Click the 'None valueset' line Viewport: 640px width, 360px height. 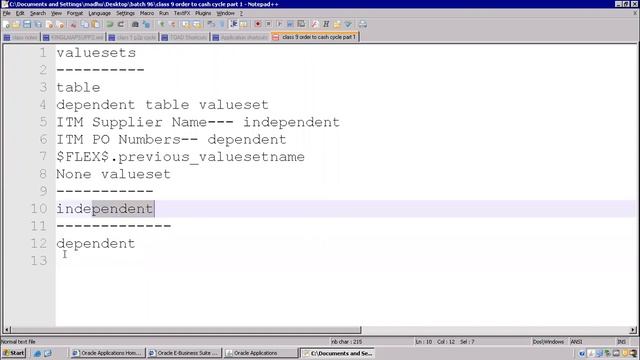[x=113, y=174]
